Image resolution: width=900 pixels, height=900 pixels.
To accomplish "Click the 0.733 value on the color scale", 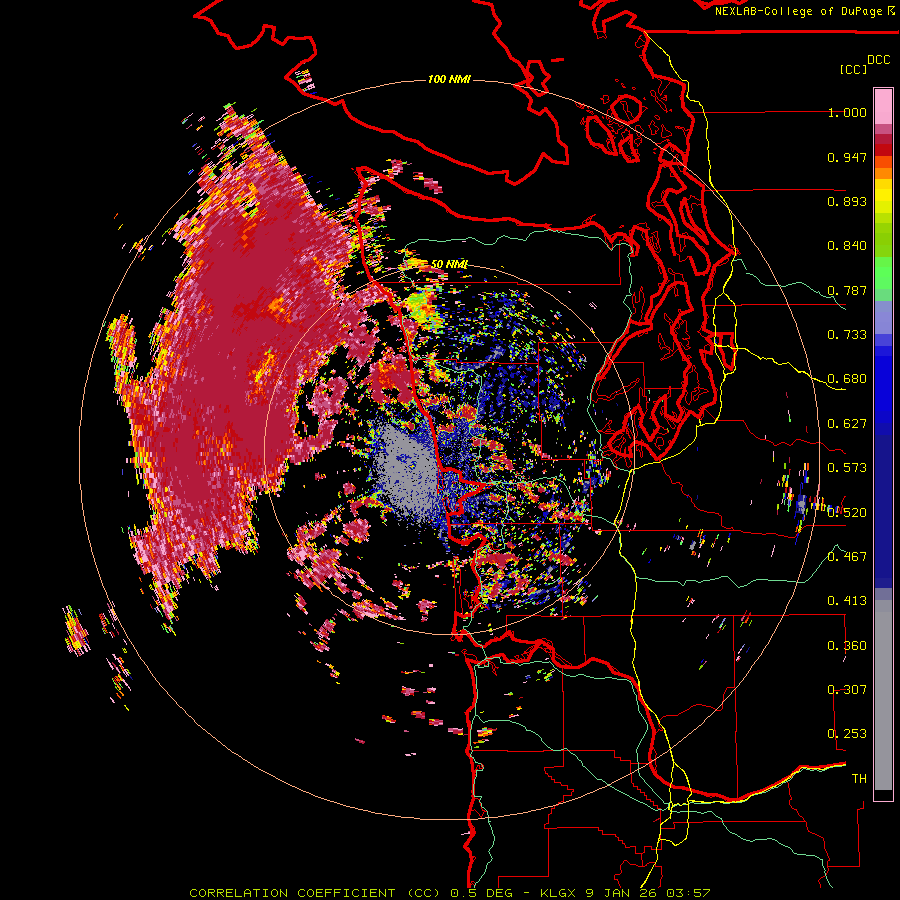I will pyautogui.click(x=847, y=335).
